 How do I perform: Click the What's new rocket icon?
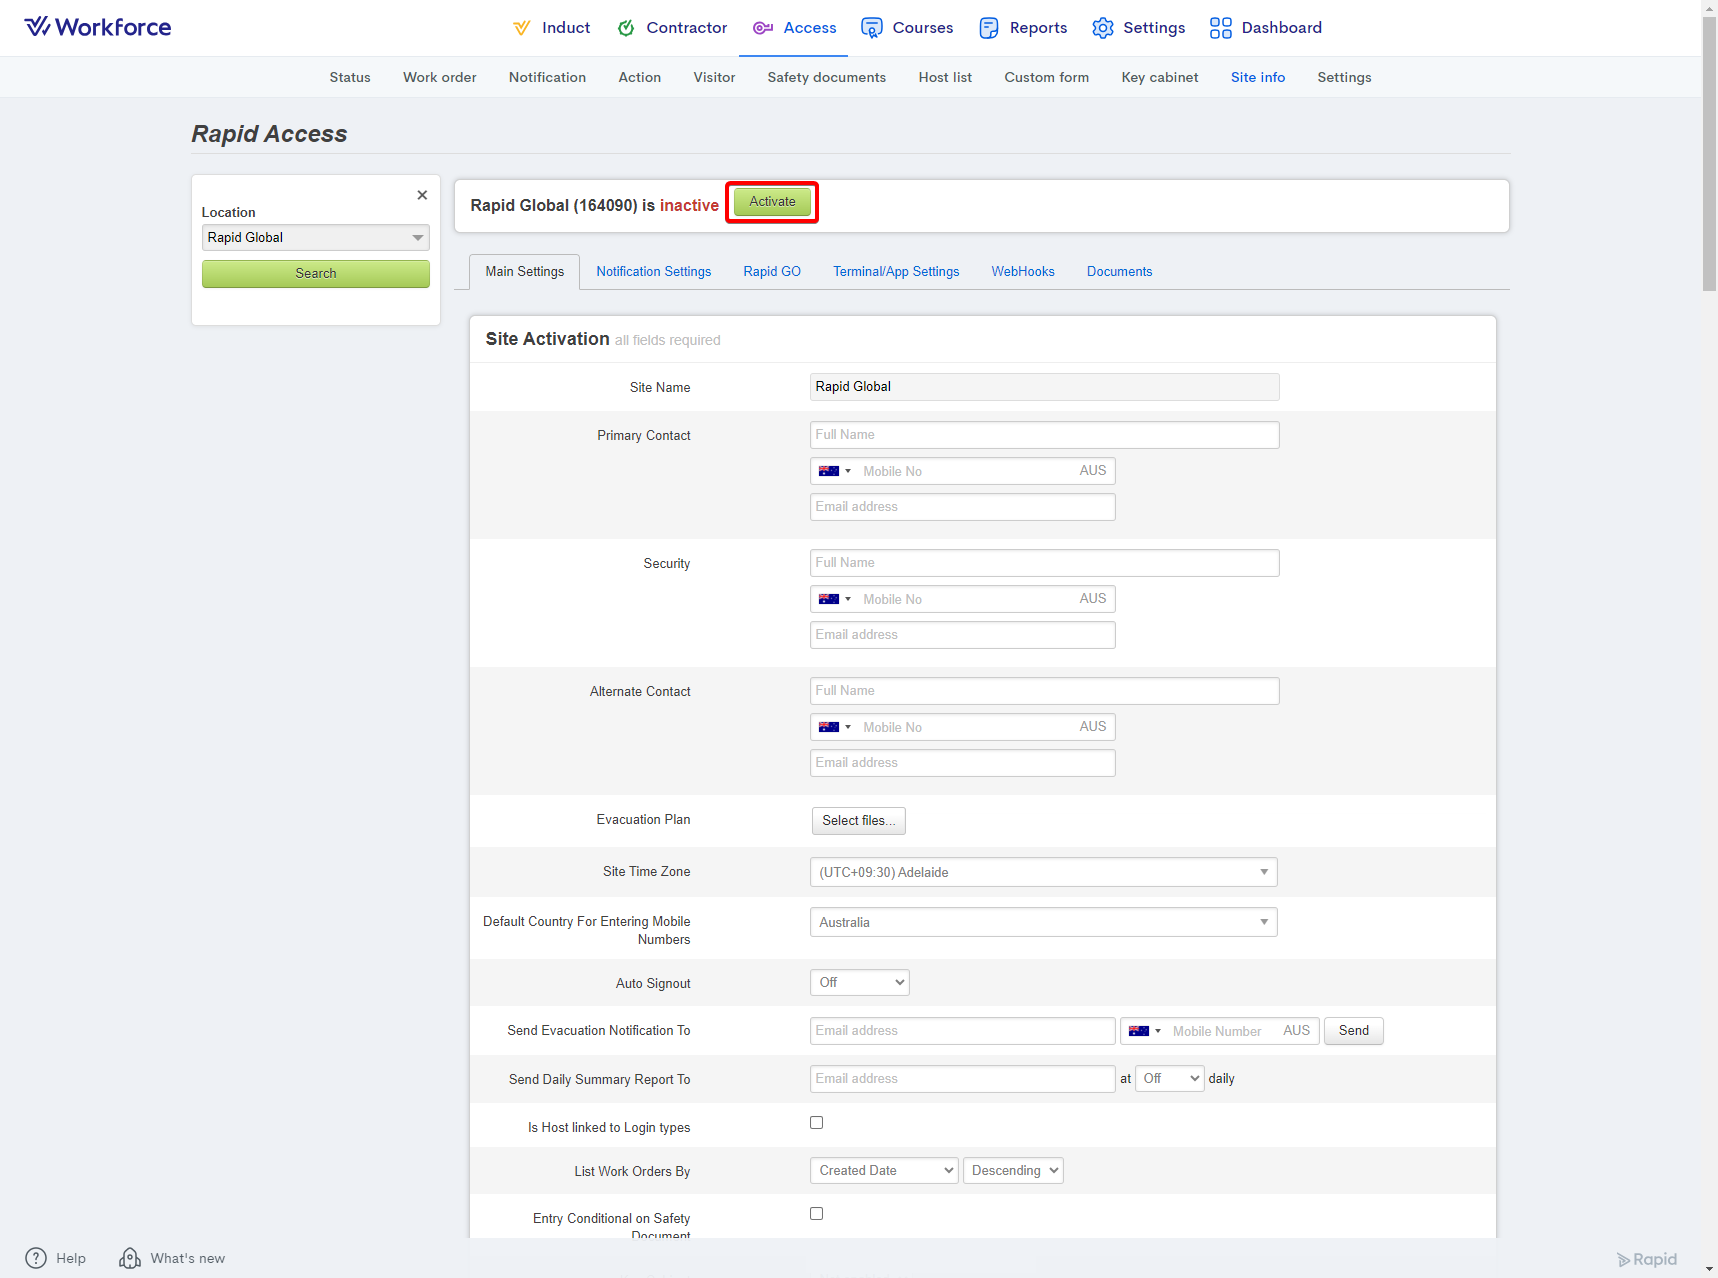pos(130,1258)
